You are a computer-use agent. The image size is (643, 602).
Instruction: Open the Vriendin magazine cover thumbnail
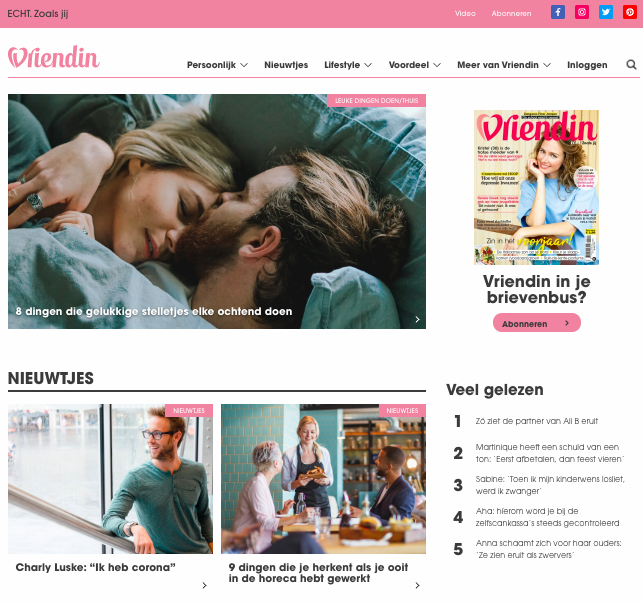point(536,187)
